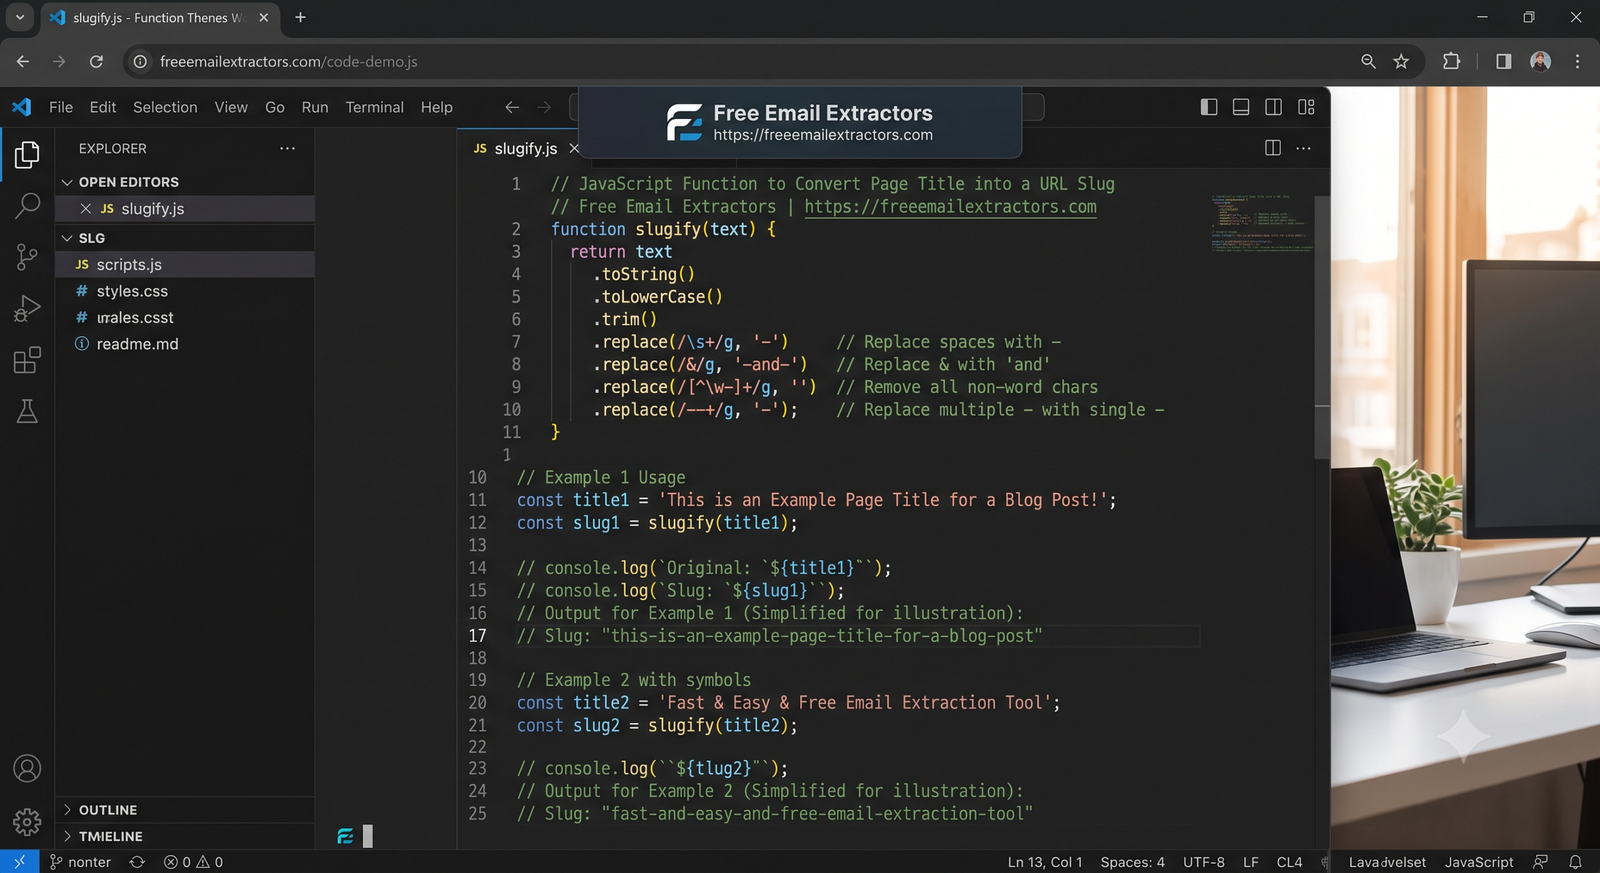This screenshot has width=1600, height=873.
Task: Open Explorer panel more actions
Action: click(x=288, y=148)
